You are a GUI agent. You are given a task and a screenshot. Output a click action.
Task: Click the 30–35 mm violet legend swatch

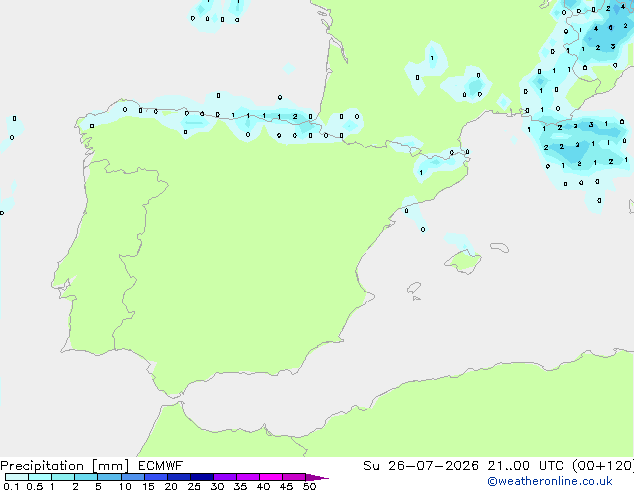coord(225,477)
